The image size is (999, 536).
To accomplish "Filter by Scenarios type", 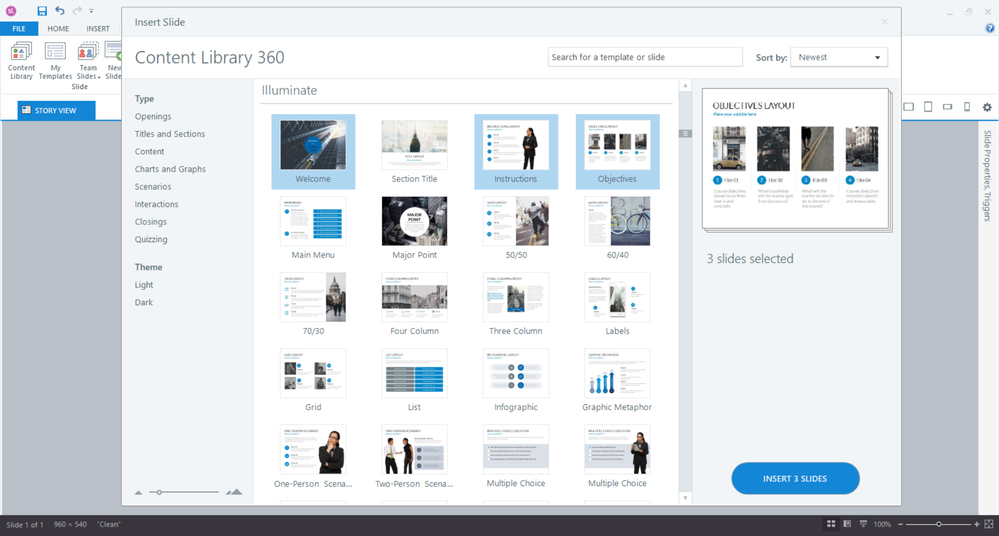I will pyautogui.click(x=153, y=187).
